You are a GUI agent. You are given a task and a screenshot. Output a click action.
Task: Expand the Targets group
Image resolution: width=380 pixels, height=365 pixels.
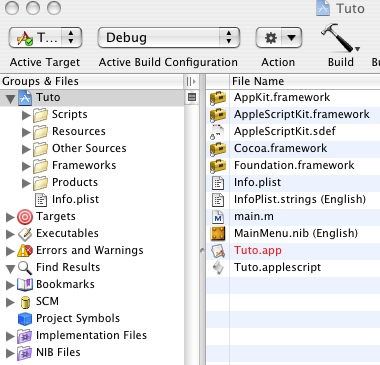[10, 217]
